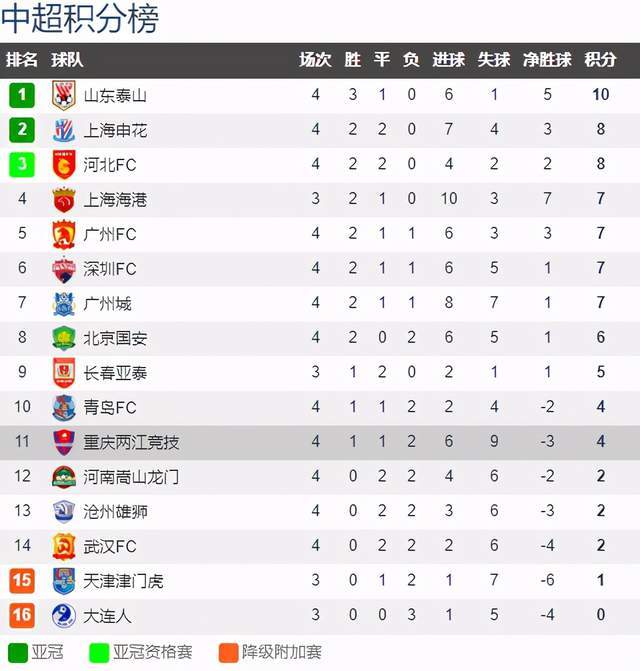Open the 广州FC team logo
This screenshot has height=671, width=640.
pyautogui.click(x=64, y=235)
